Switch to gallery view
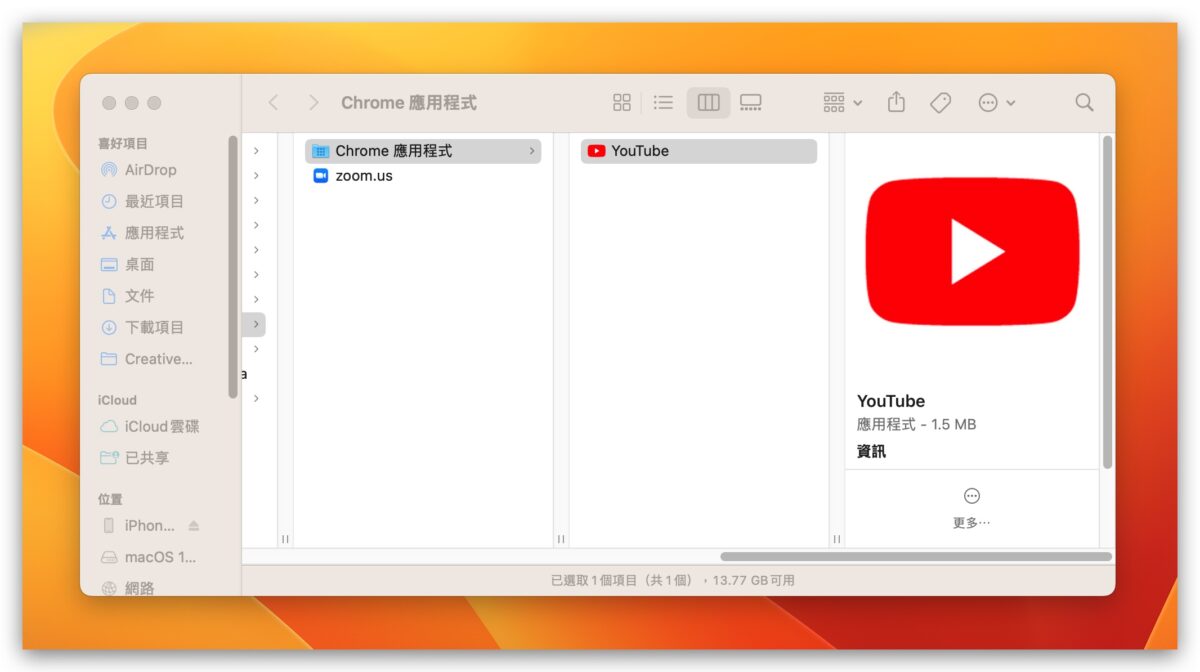1200x672 pixels. [751, 103]
